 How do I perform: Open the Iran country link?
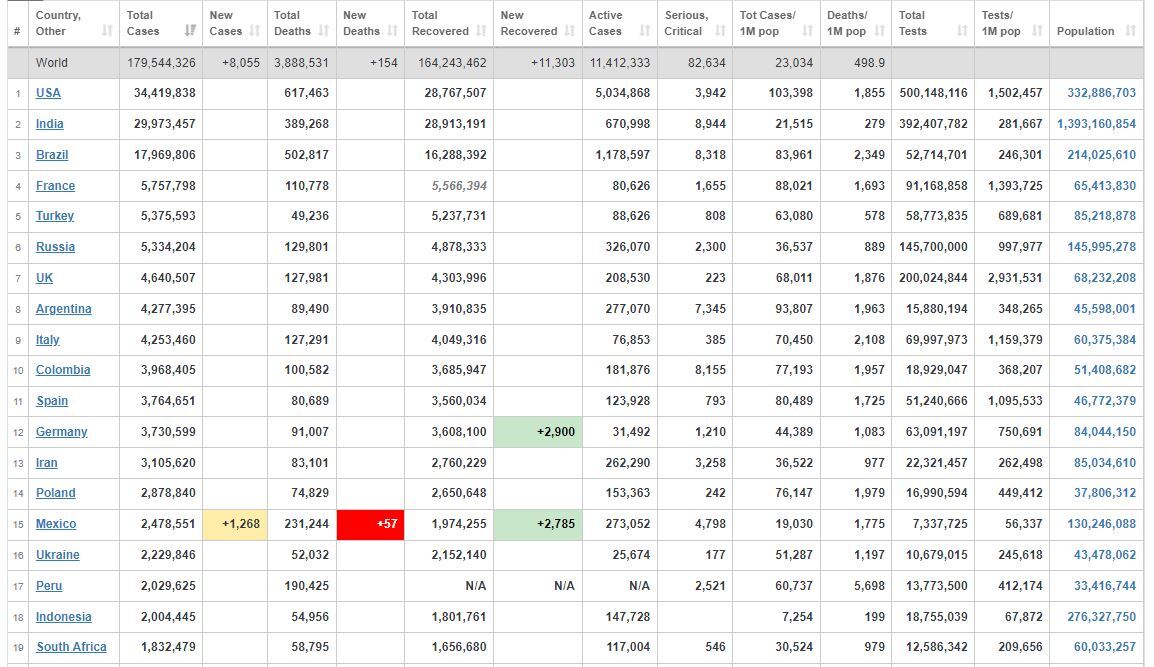click(x=46, y=462)
